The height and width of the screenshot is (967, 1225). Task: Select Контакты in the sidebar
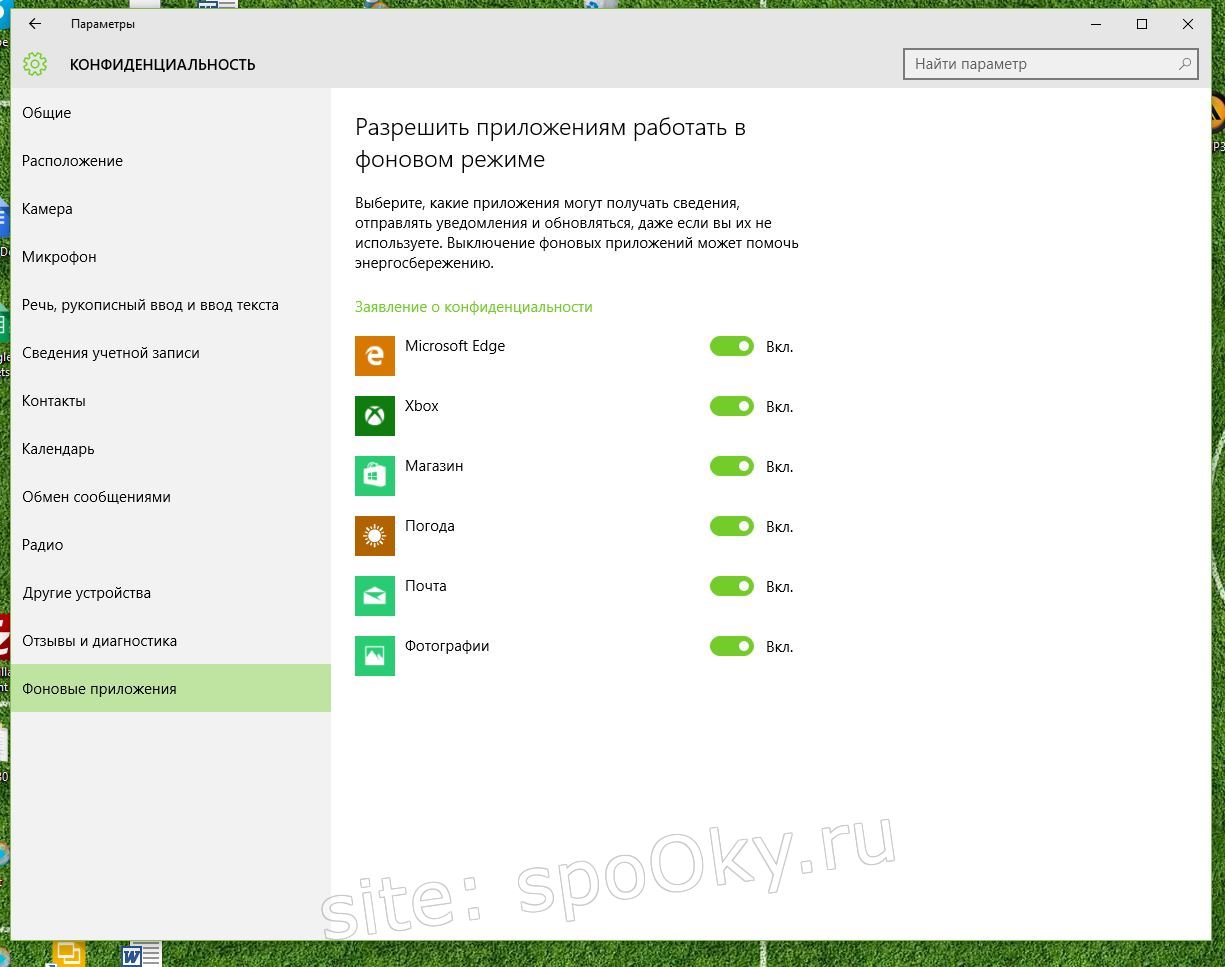171,401
